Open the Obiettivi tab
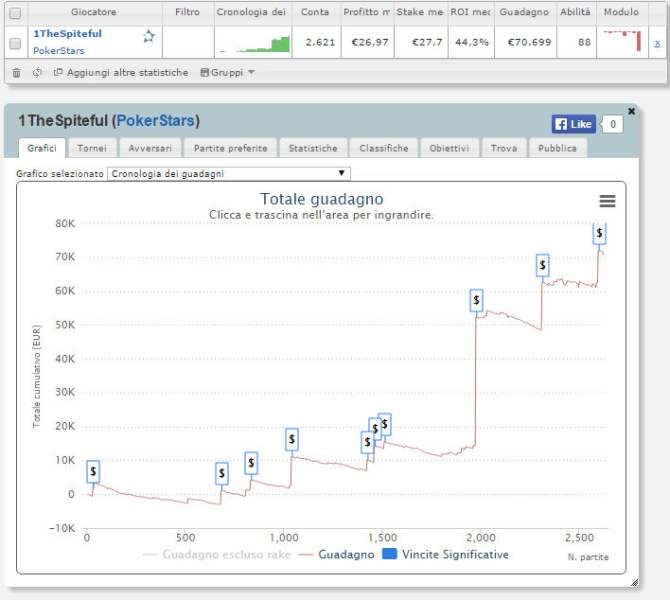This screenshot has height=600, width=670. [449, 148]
